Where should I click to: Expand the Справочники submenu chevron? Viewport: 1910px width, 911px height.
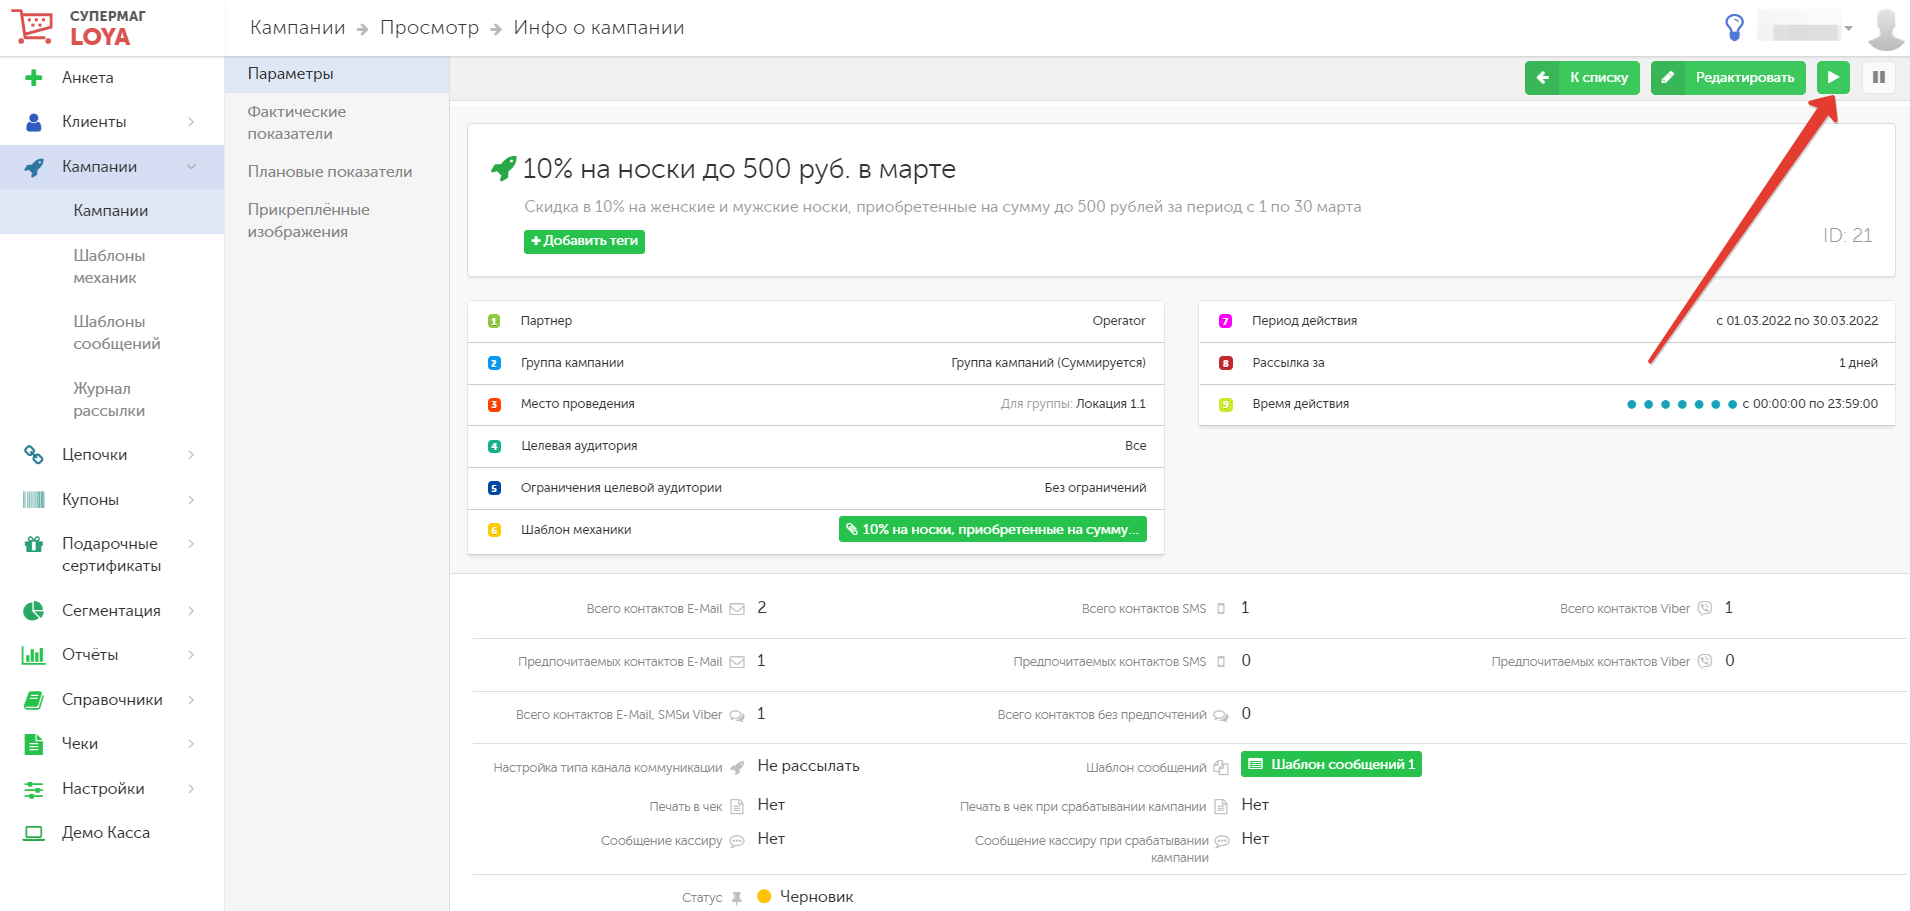click(191, 700)
